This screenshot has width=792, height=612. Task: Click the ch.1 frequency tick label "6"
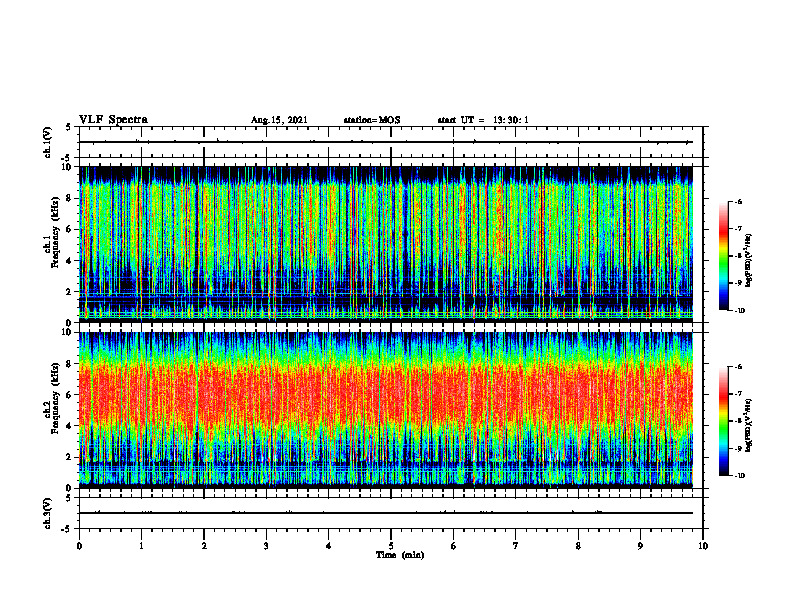click(x=69, y=229)
